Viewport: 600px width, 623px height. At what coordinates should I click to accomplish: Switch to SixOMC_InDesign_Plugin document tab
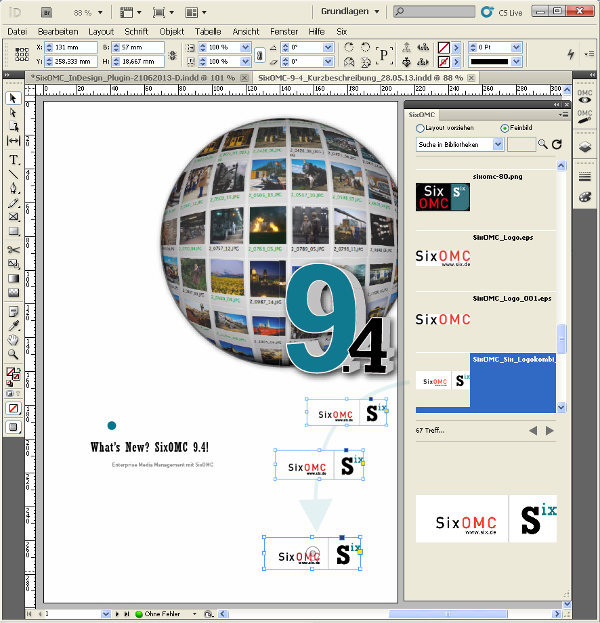pyautogui.click(x=139, y=78)
